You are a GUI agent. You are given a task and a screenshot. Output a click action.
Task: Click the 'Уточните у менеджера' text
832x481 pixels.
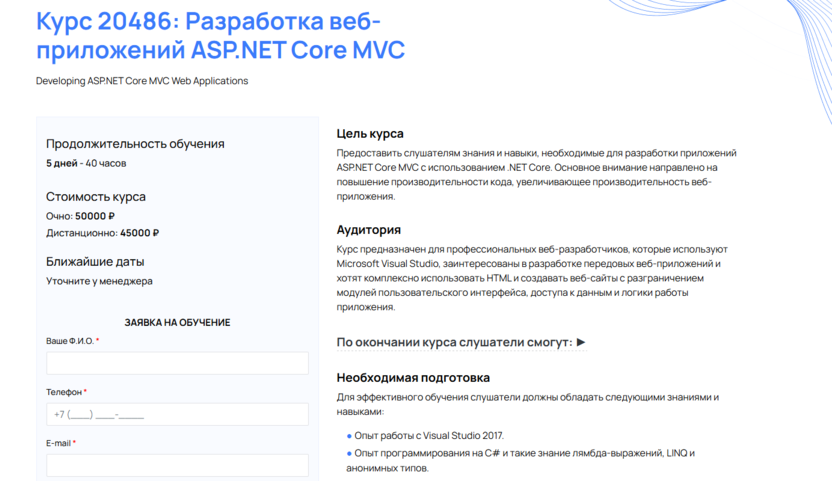[99, 281]
